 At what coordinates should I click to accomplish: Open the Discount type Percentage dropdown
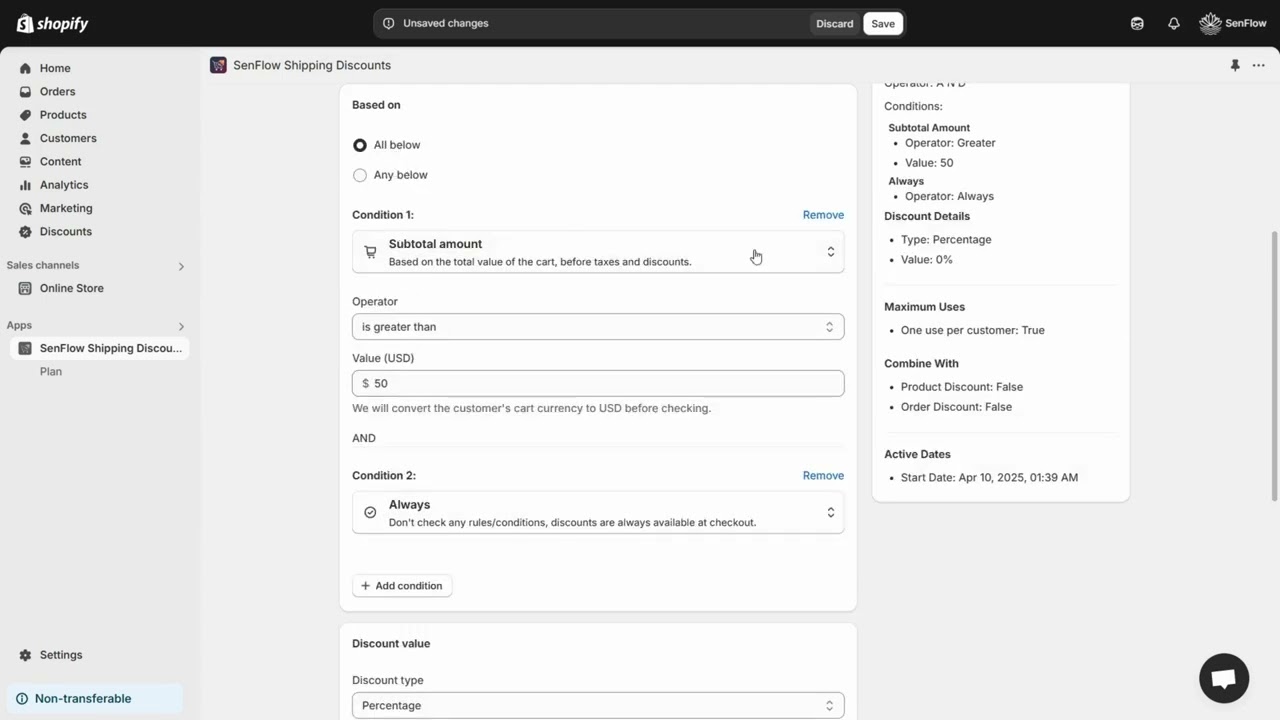[597, 705]
